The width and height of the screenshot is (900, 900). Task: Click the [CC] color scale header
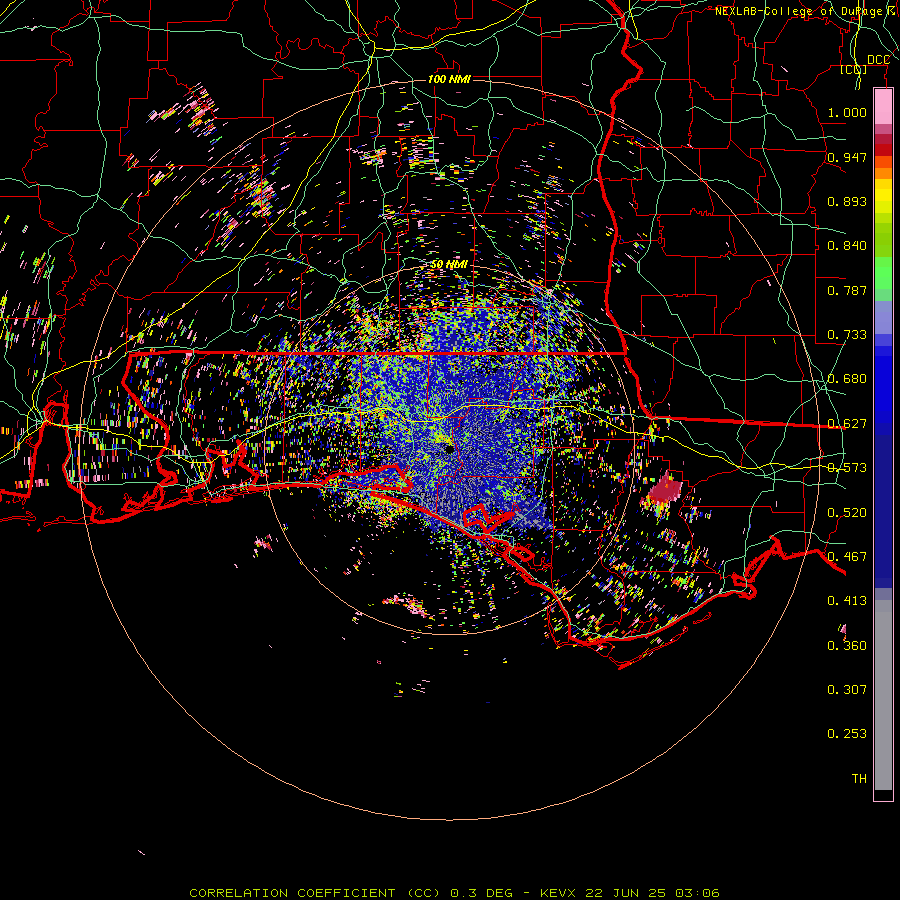(854, 69)
